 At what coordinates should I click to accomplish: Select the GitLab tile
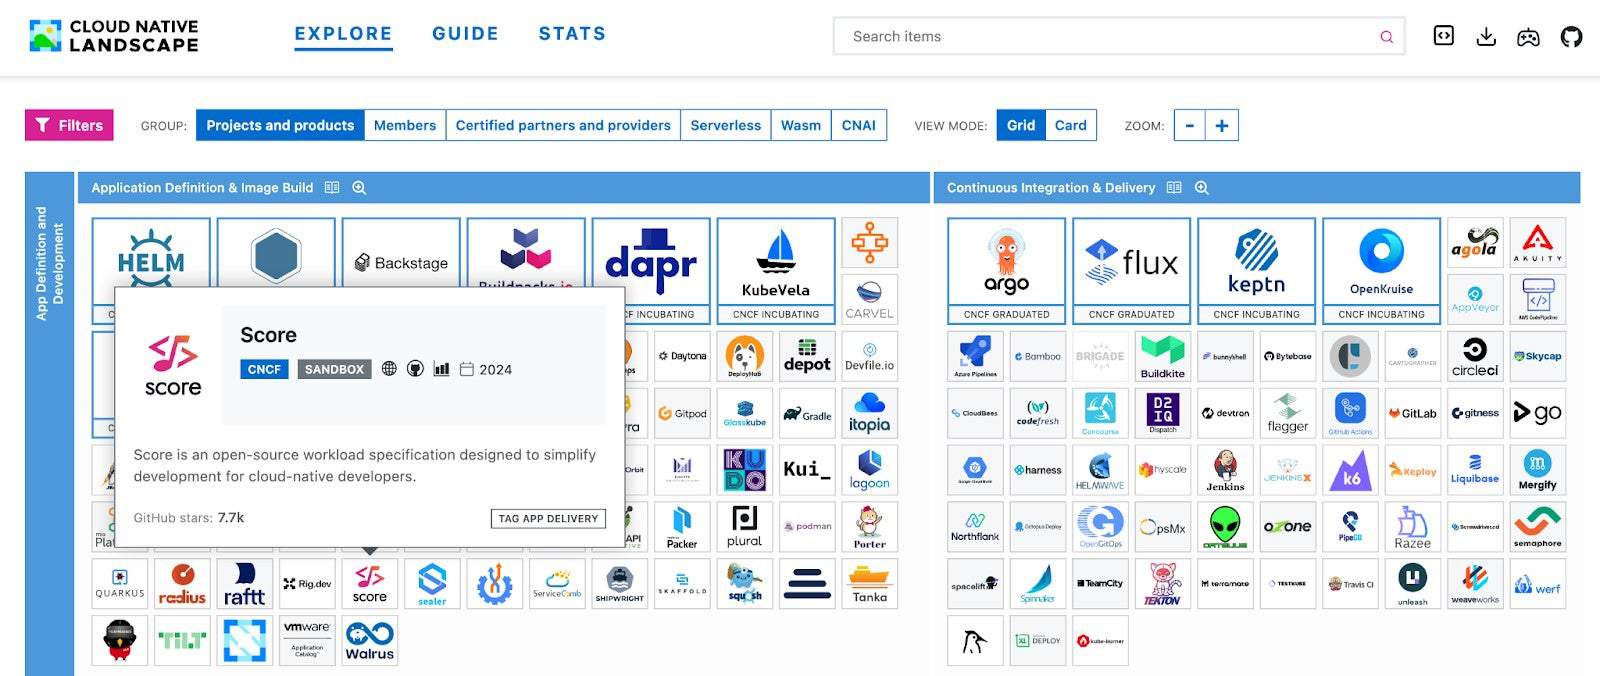coord(1413,413)
